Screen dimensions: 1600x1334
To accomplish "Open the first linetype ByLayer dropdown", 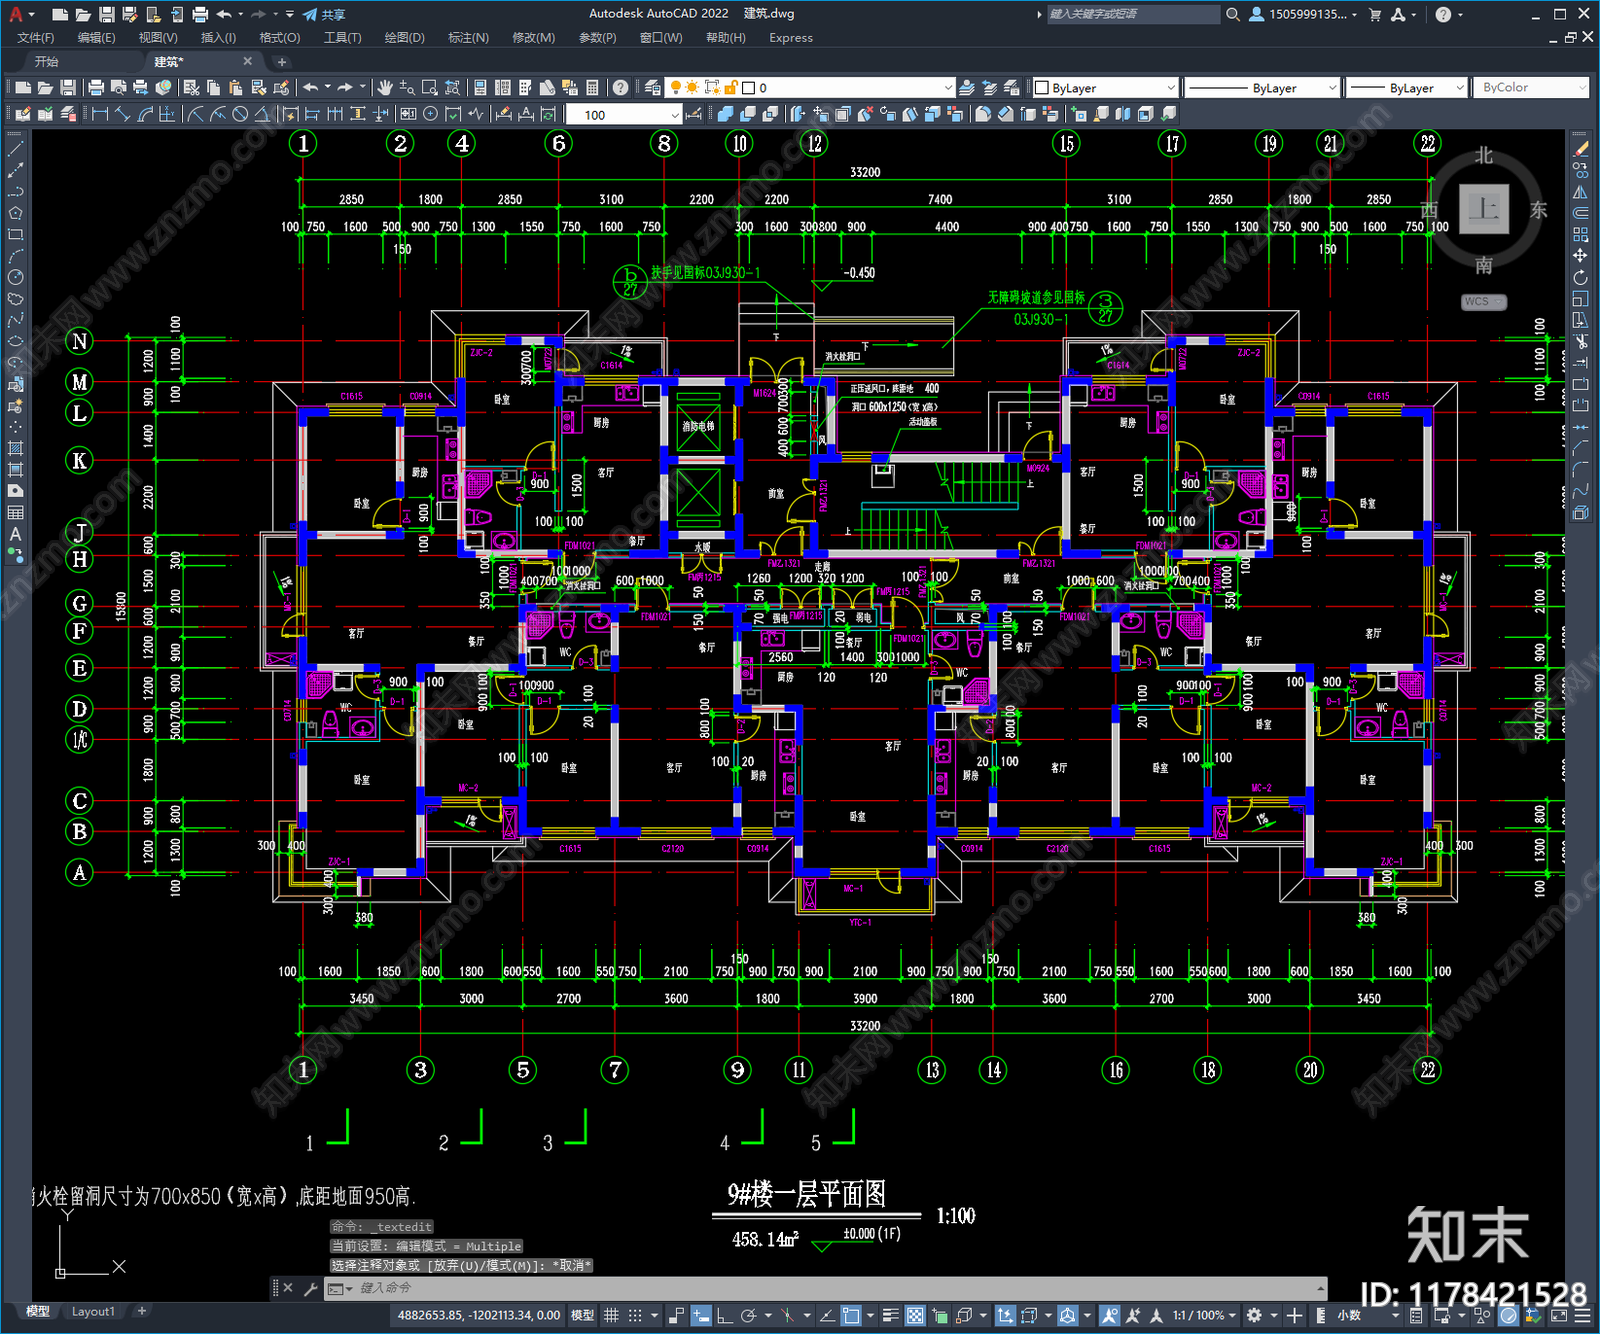I will click(x=1261, y=88).
